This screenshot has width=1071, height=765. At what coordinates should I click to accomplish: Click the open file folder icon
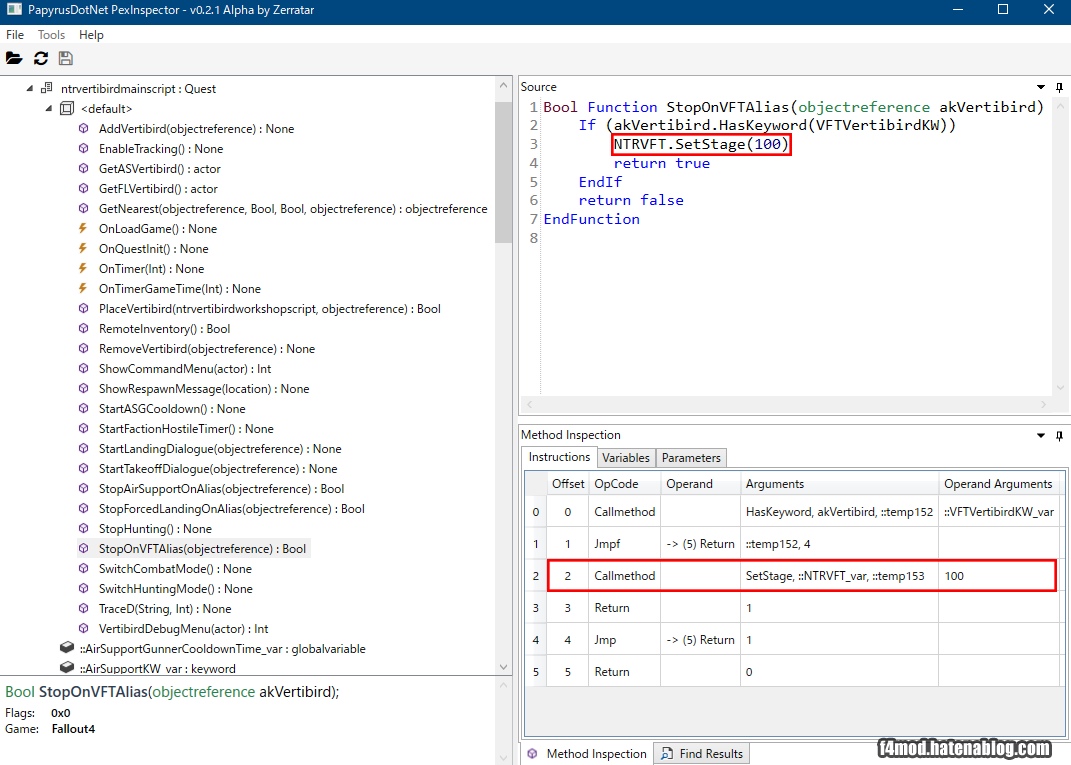[14, 59]
